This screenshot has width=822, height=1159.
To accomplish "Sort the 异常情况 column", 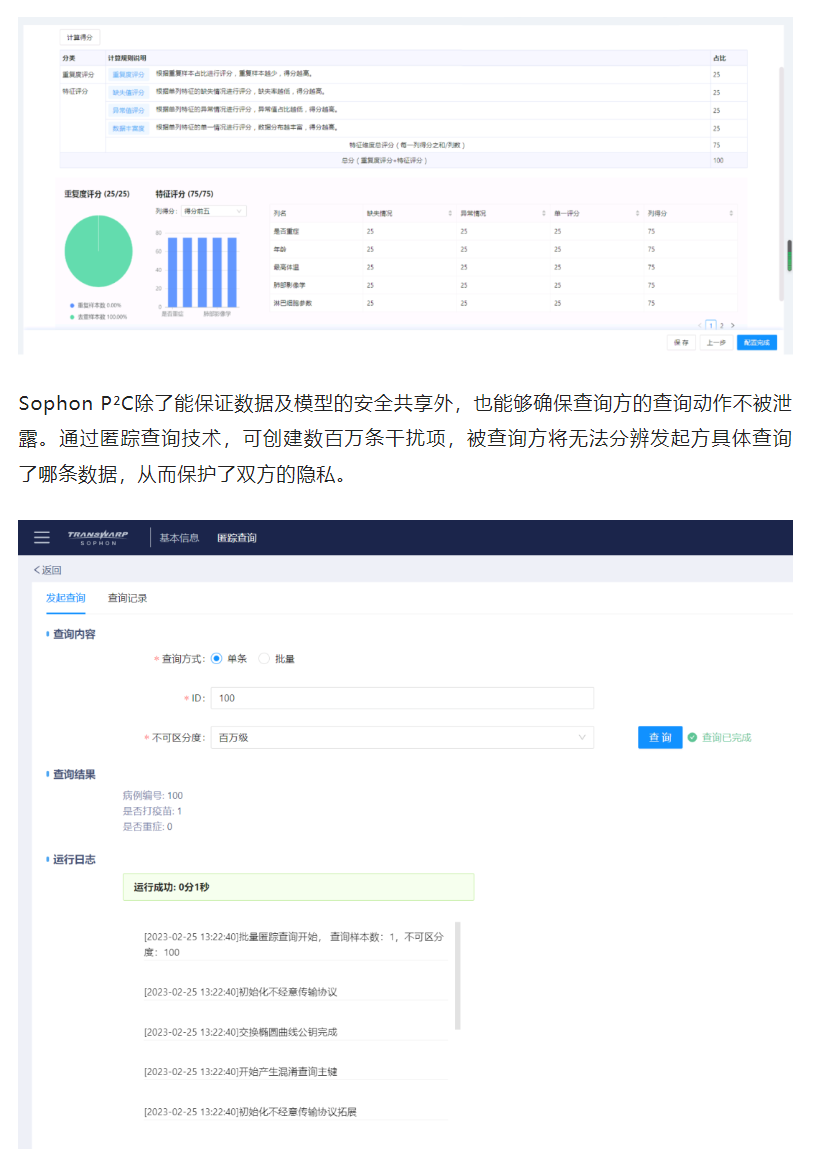I will pyautogui.click(x=542, y=213).
